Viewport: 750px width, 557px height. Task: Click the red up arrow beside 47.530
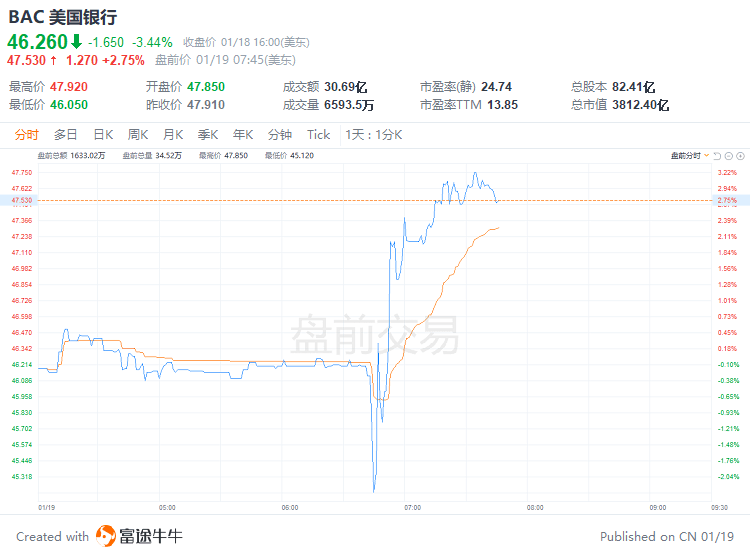pos(53,60)
